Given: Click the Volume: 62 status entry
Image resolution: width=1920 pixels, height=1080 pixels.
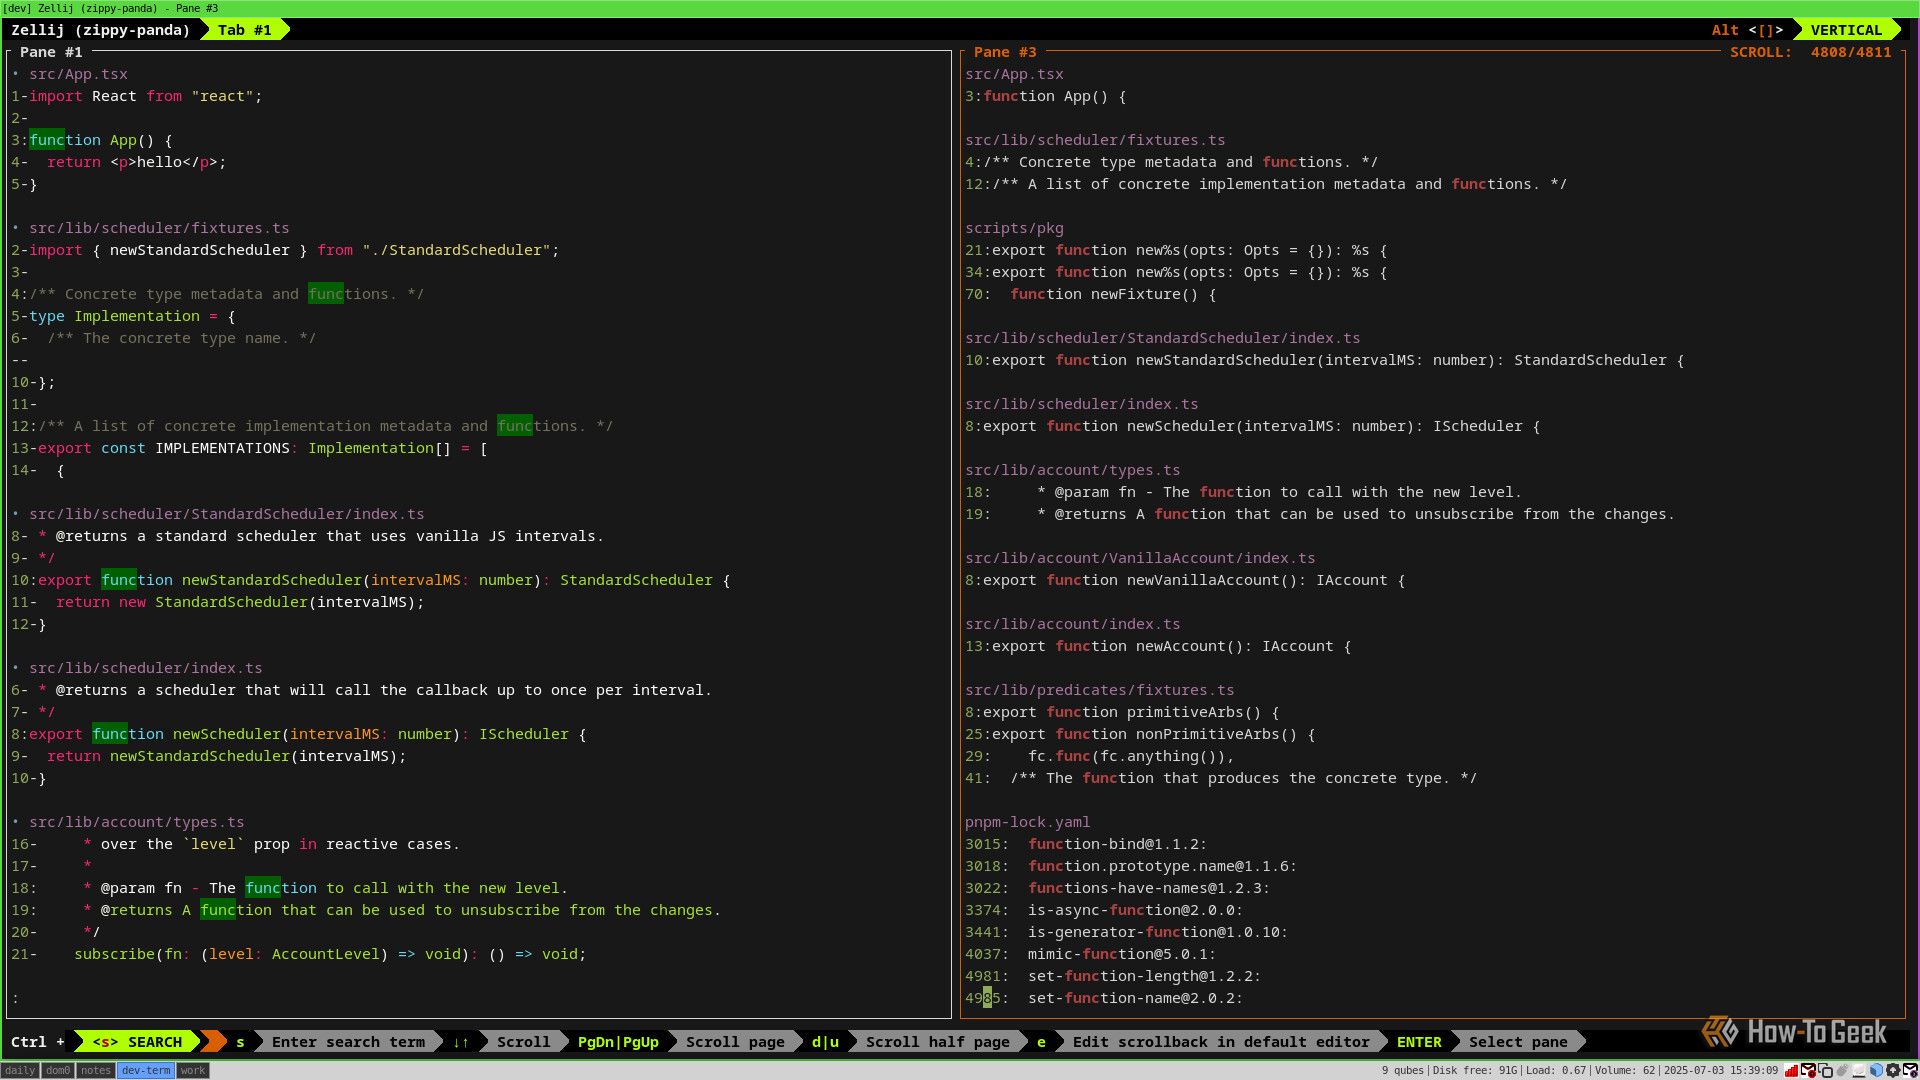Looking at the screenshot, I should [1625, 1070].
